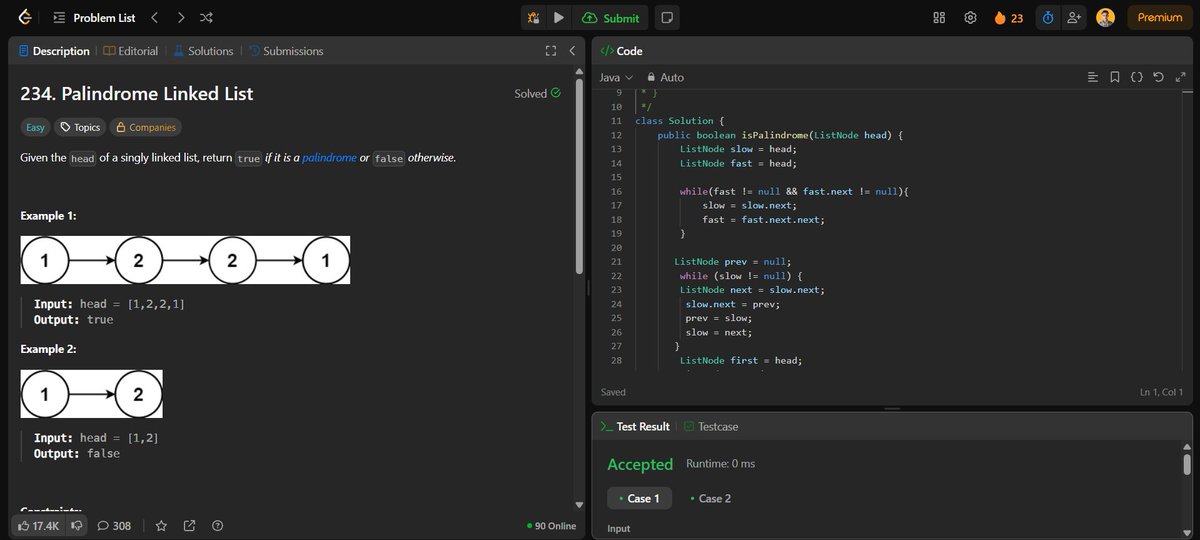This screenshot has width=1200, height=540.
Task: Run the code with play button
Action: pos(559,17)
